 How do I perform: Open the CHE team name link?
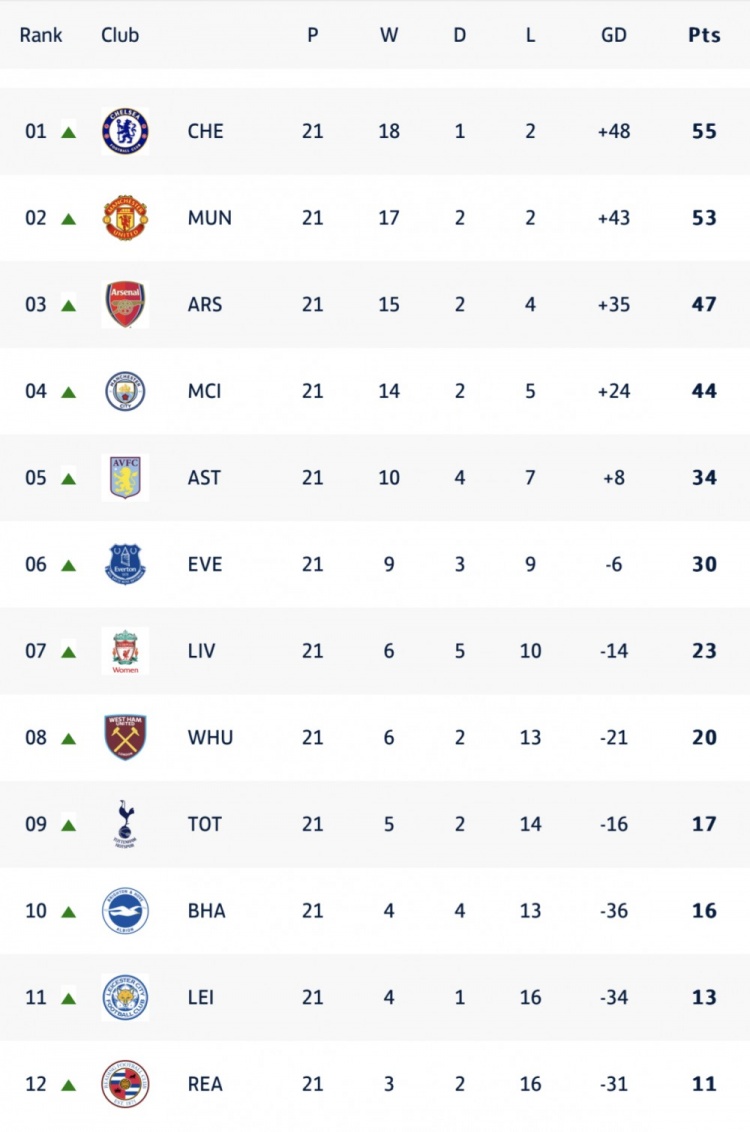pyautogui.click(x=205, y=131)
